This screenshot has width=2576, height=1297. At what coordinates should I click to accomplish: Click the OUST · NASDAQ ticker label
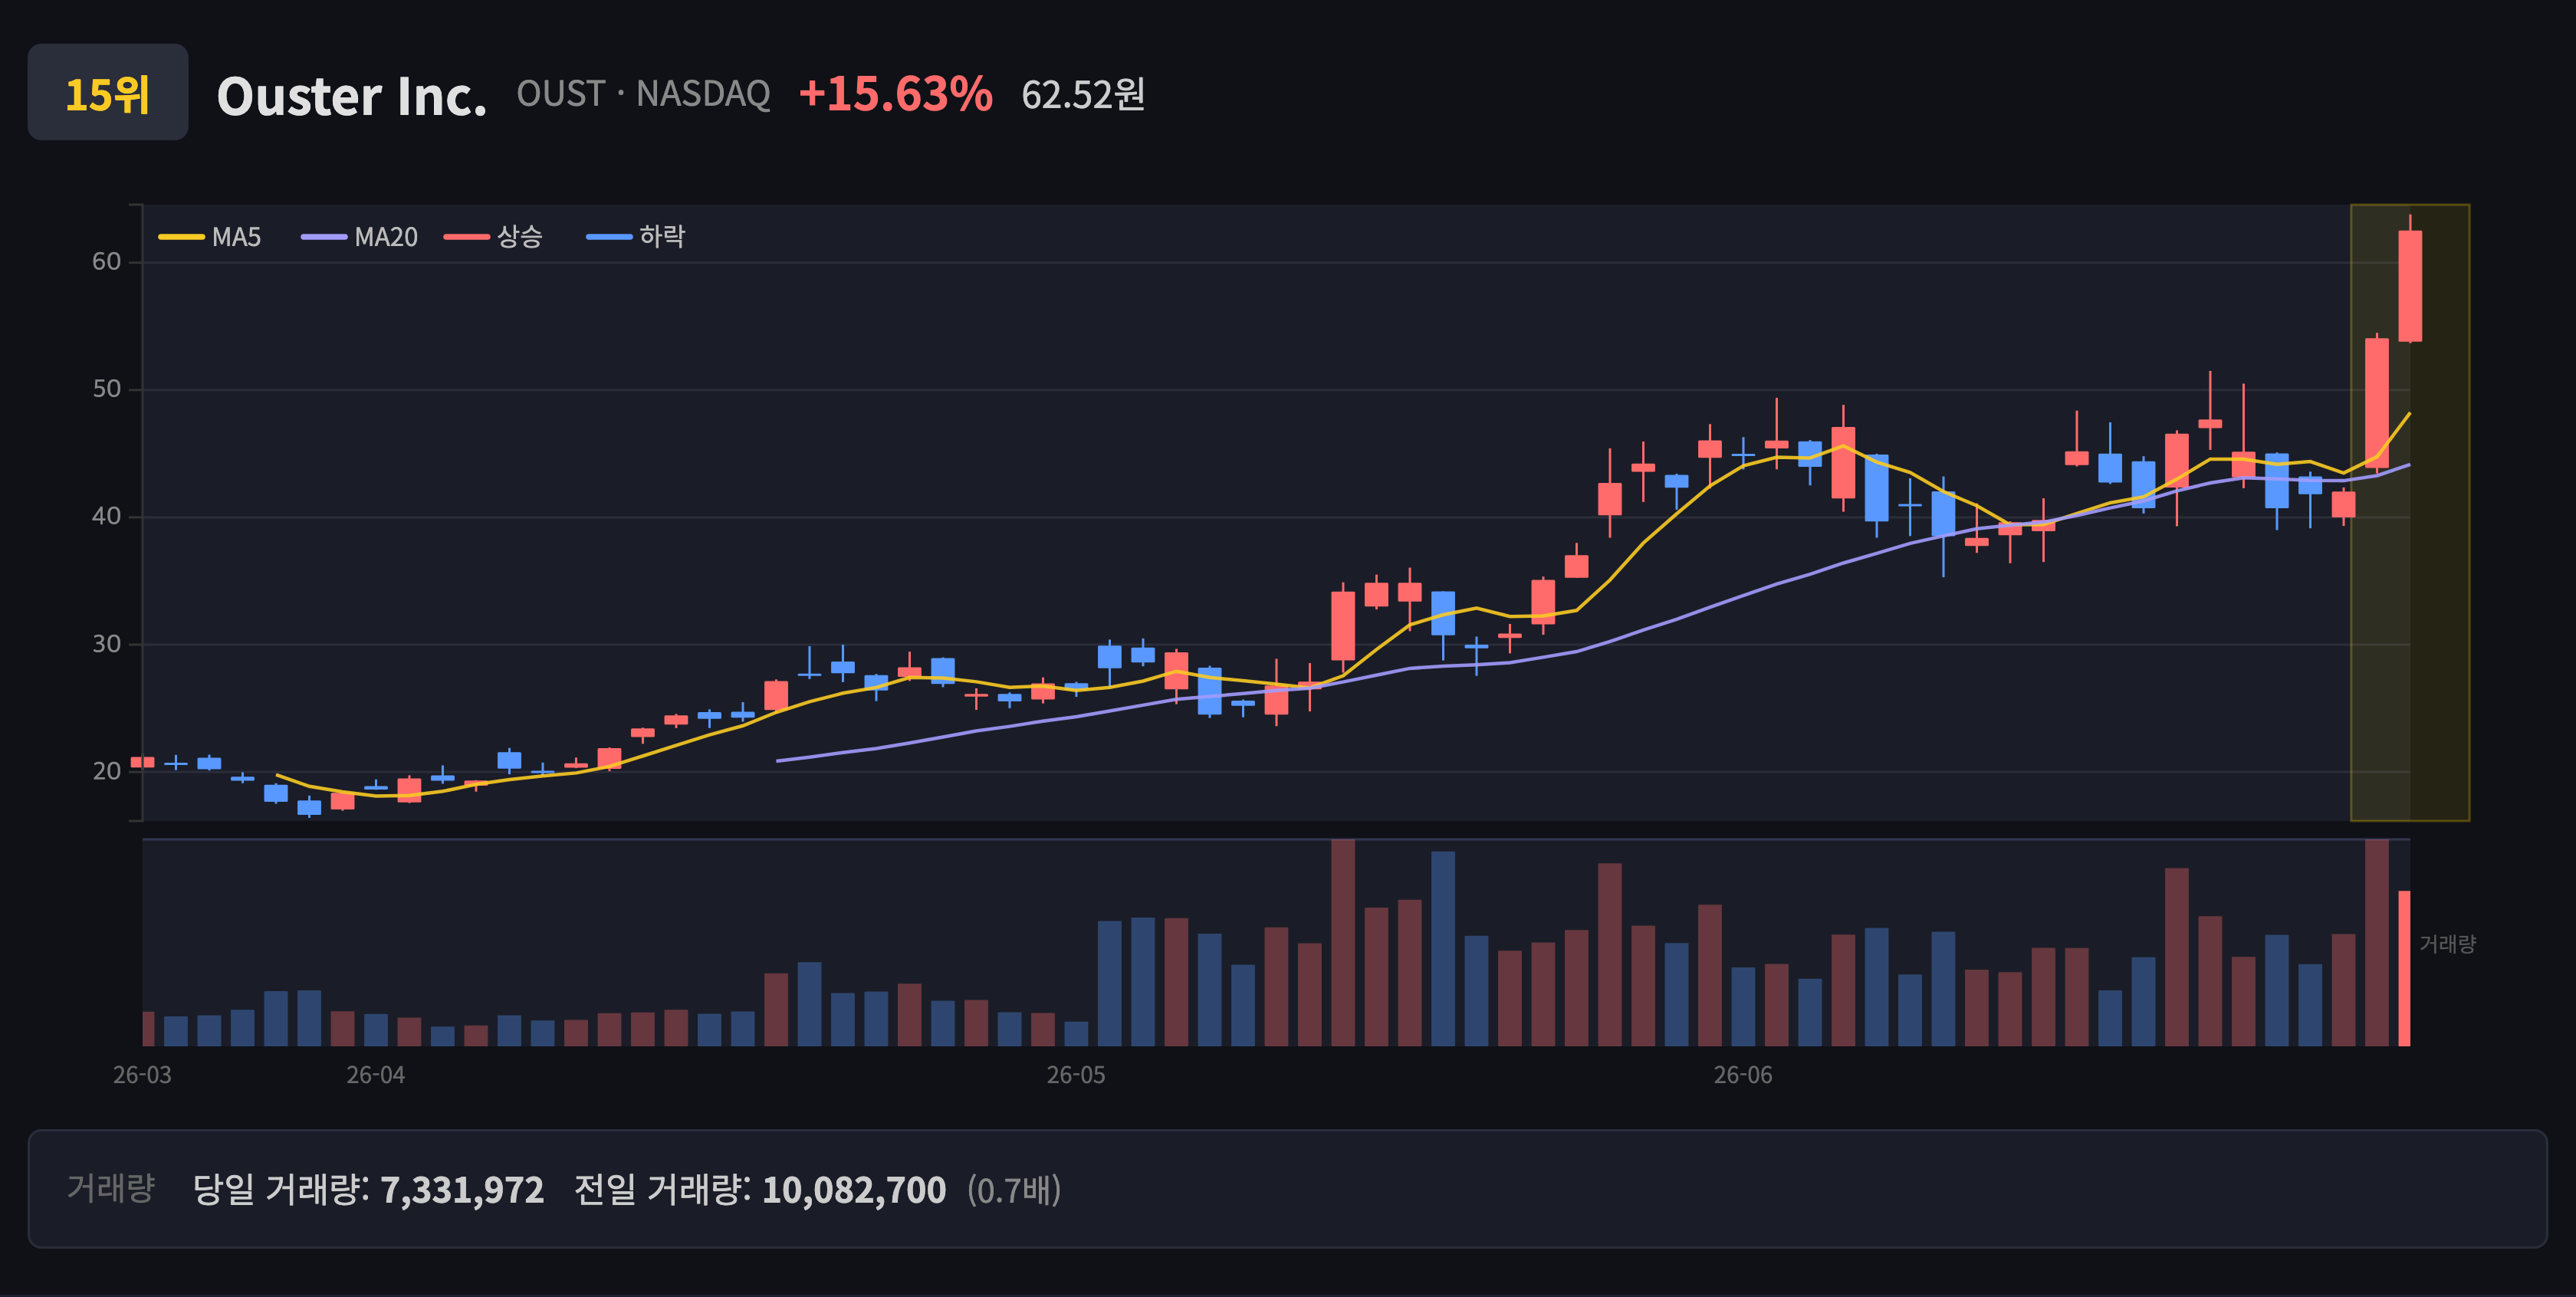643,94
